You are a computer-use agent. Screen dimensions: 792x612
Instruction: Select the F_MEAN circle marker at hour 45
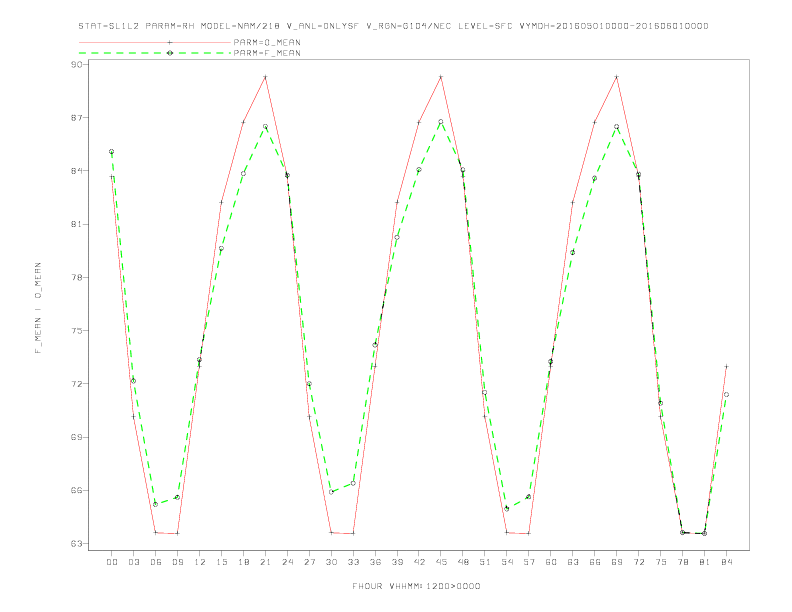pos(441,122)
